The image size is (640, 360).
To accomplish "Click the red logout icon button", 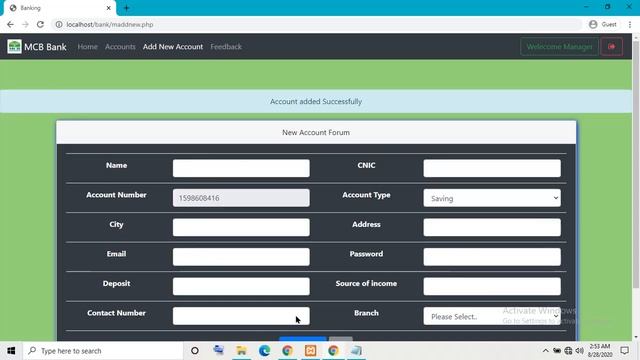I will [611, 47].
